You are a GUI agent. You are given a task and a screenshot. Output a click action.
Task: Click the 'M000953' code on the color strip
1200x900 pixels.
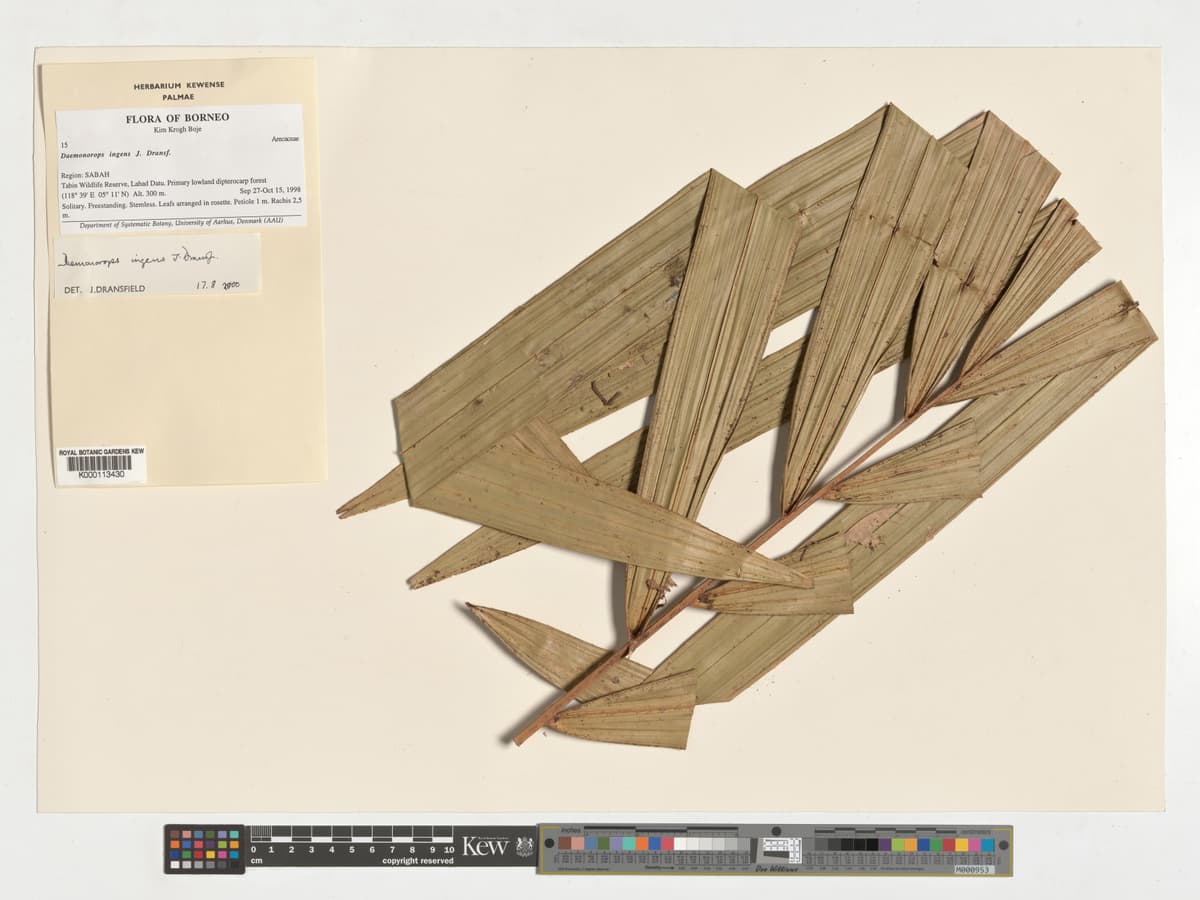[x=974, y=870]
